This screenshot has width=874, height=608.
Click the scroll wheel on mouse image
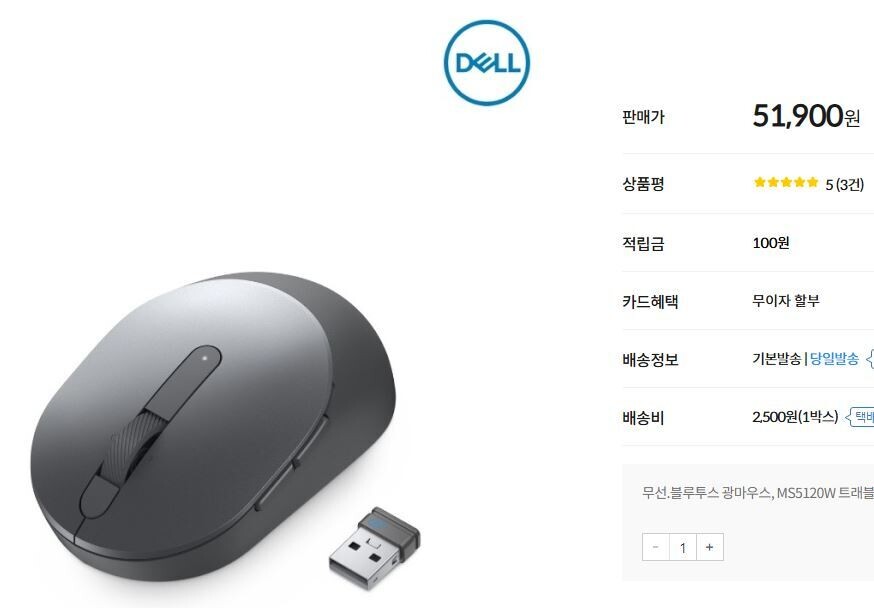click(x=135, y=444)
